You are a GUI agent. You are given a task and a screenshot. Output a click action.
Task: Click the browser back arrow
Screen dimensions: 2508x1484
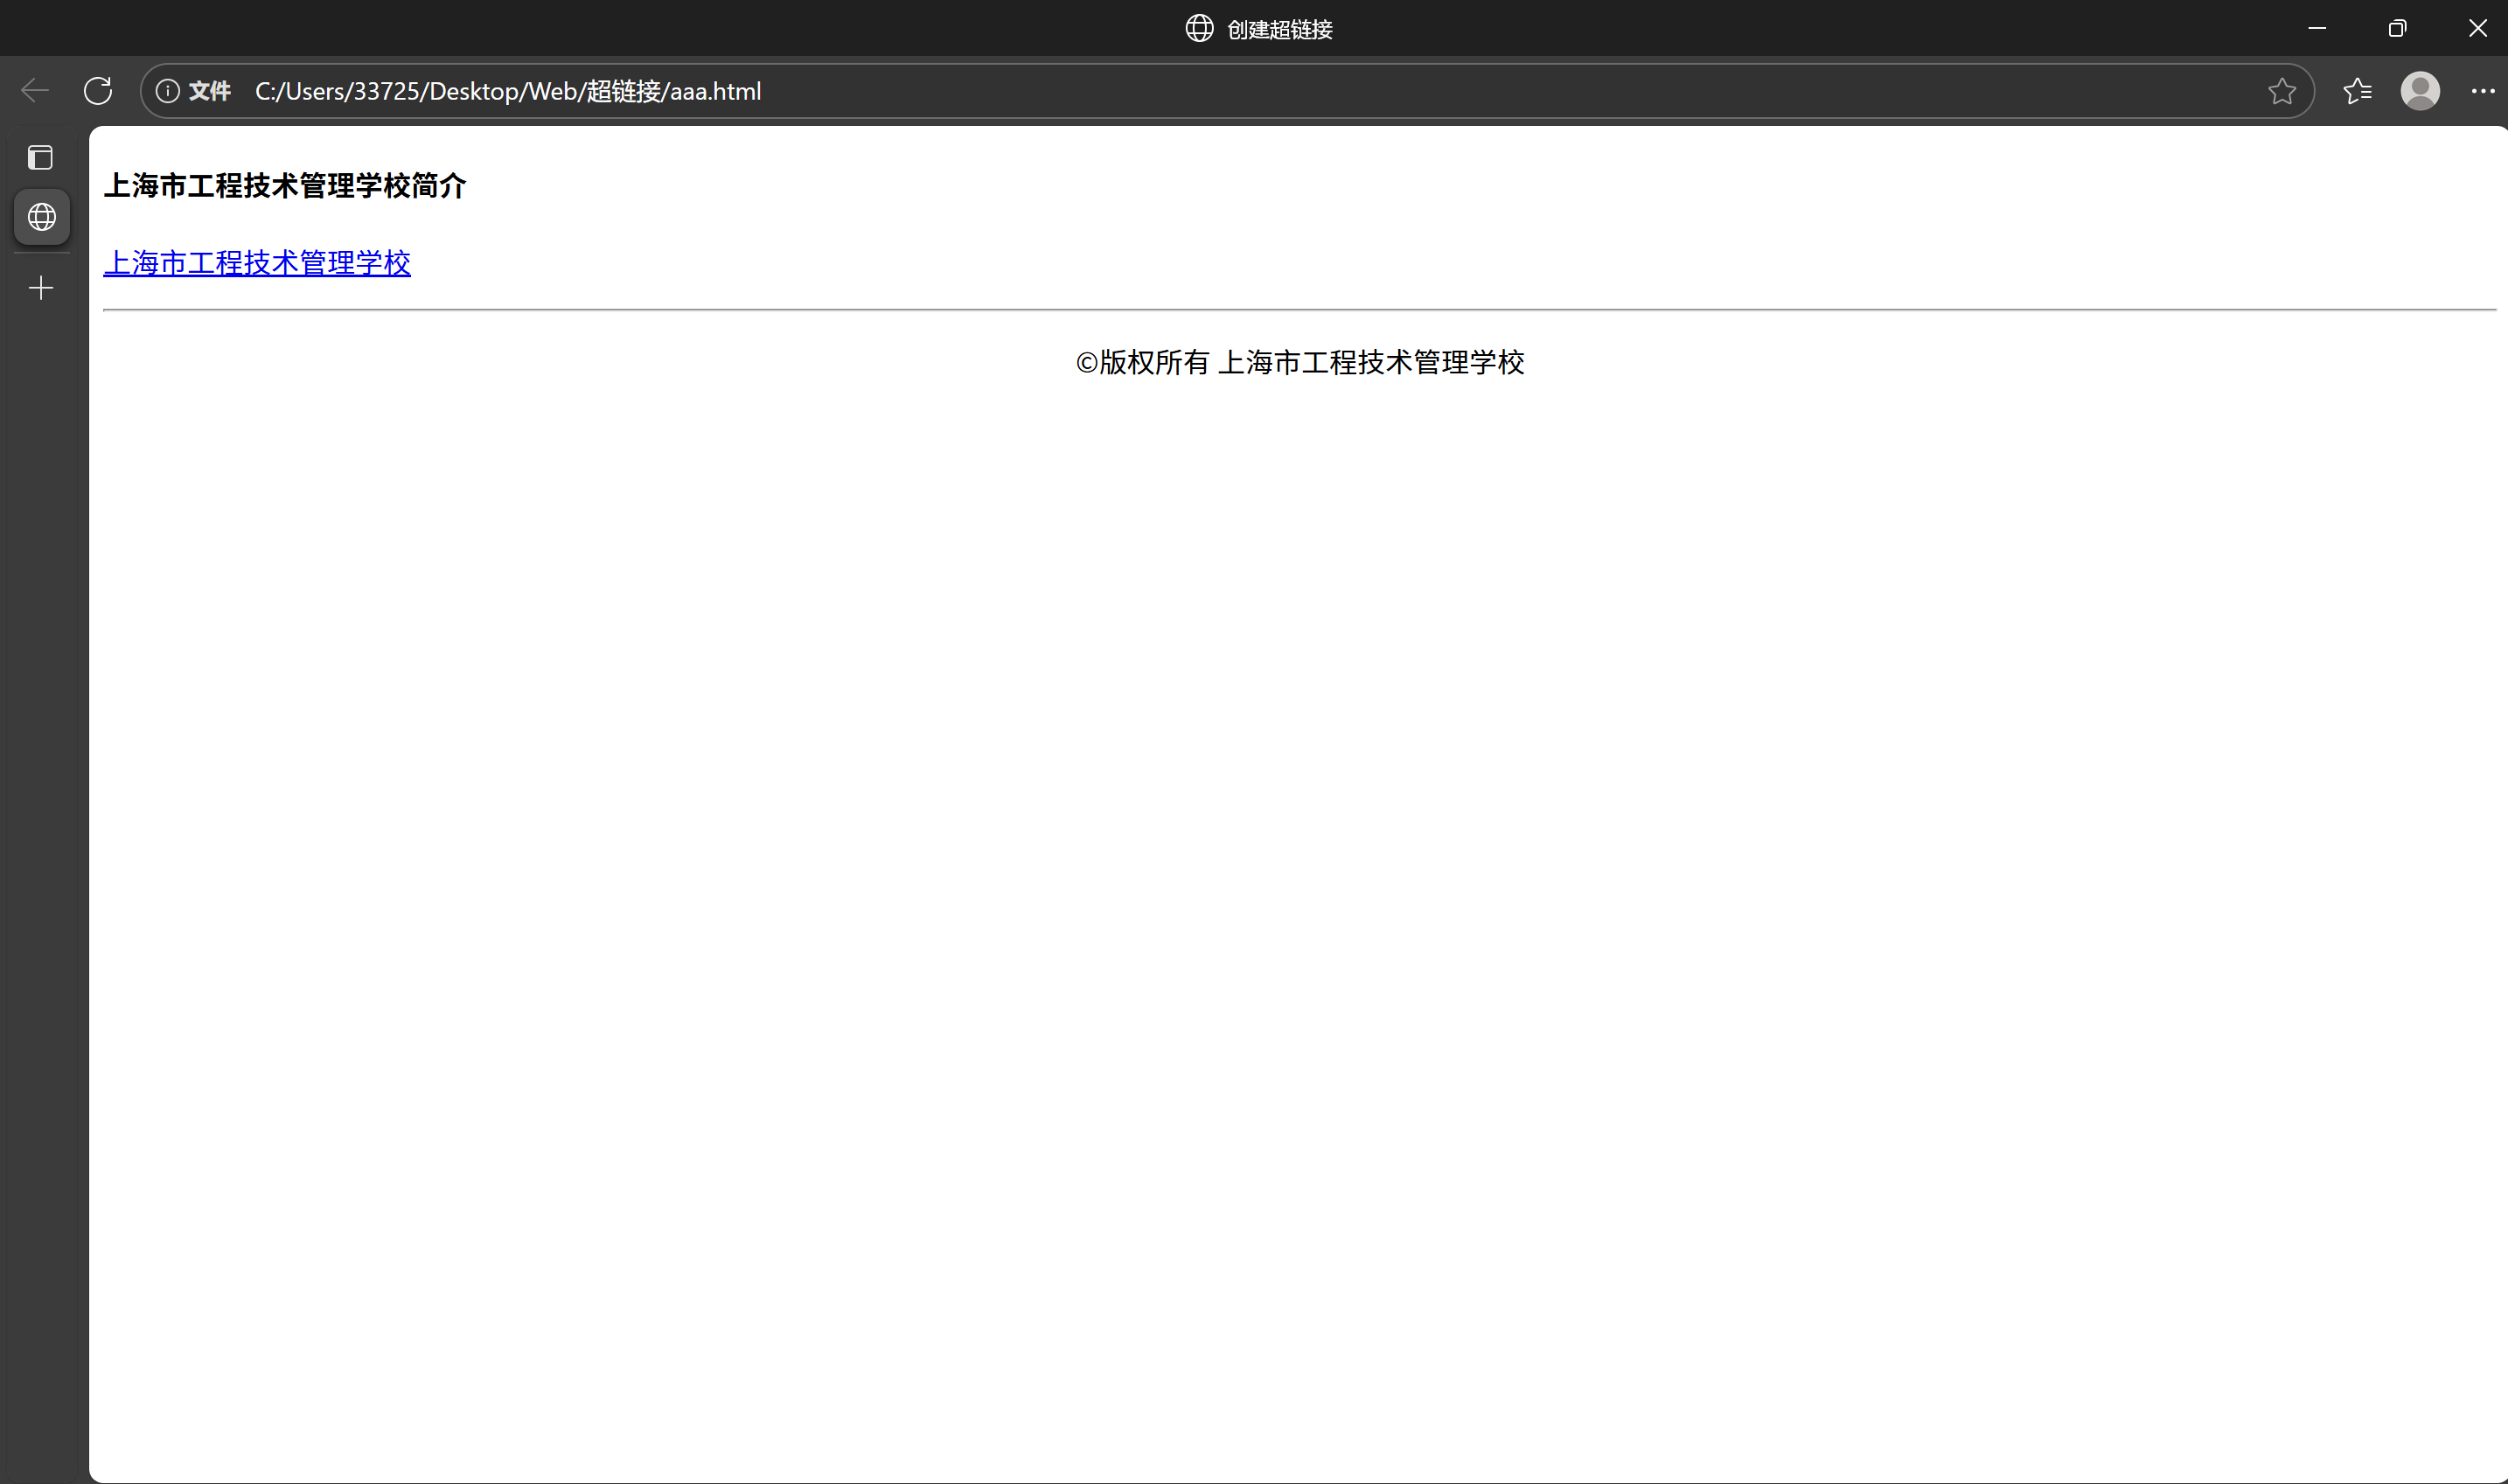[35, 91]
